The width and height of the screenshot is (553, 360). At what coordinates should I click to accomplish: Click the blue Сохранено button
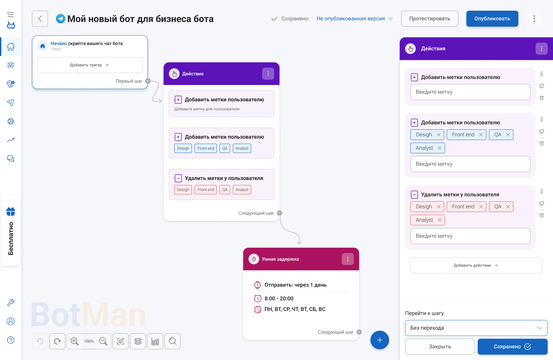512,347
